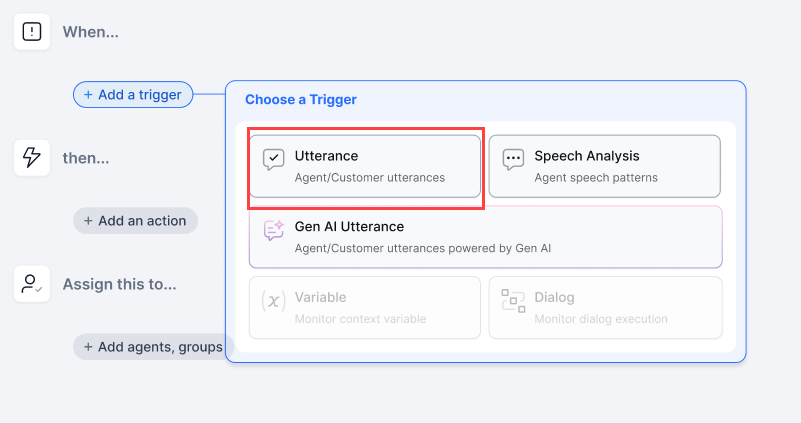Pick the Gen AI Utterance trigger

tap(485, 237)
